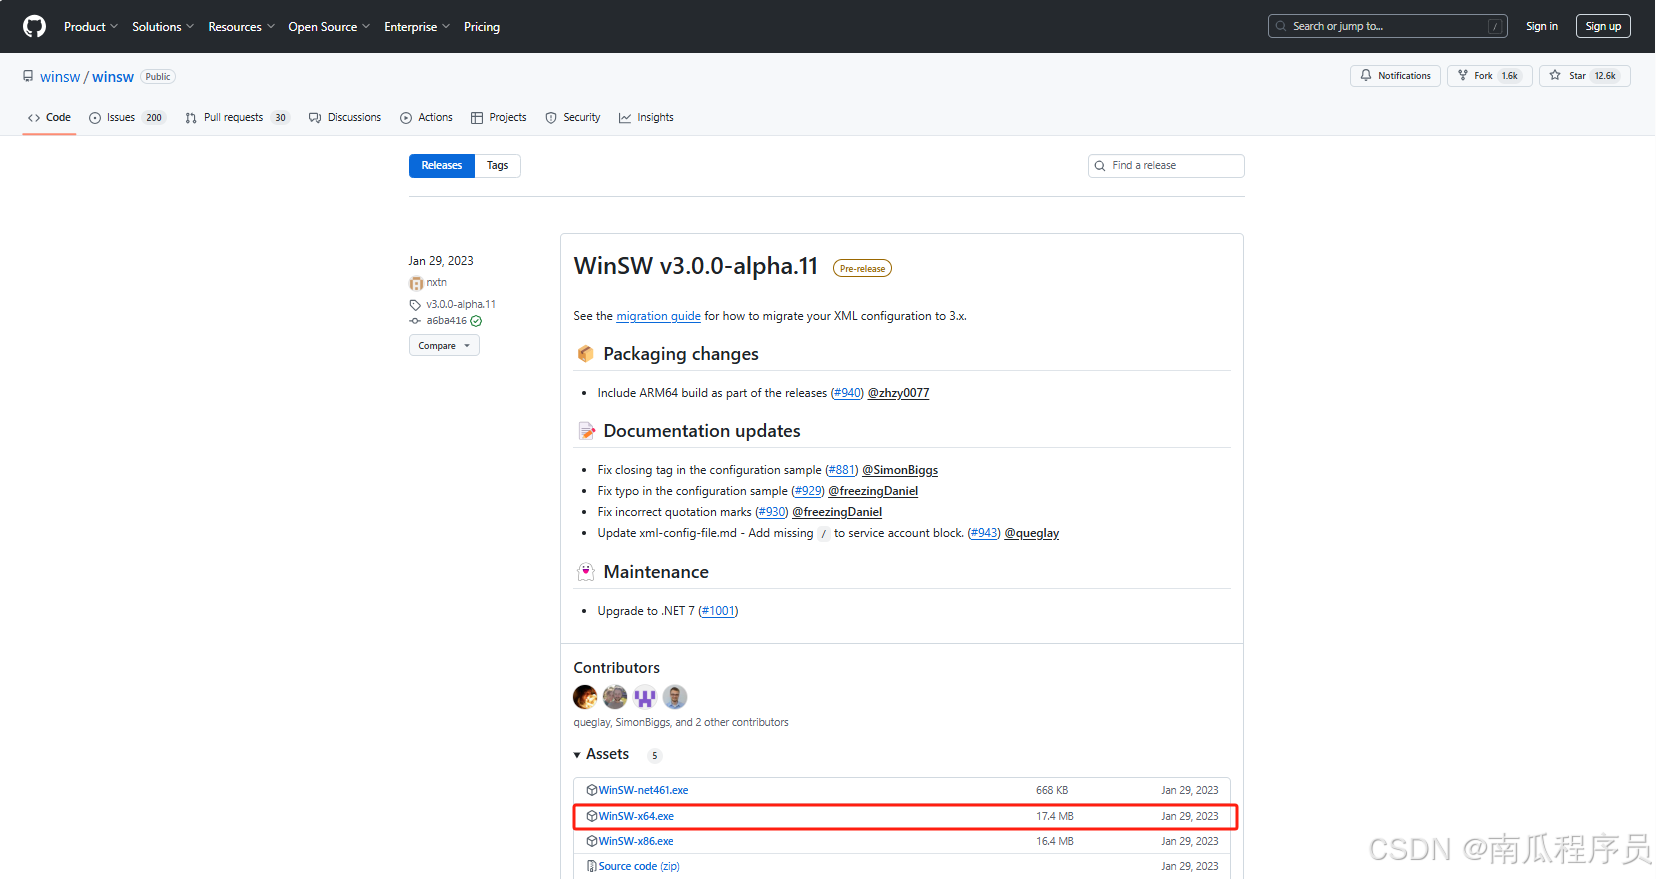Click the Sign up button
The height and width of the screenshot is (879, 1656).
1603,26
